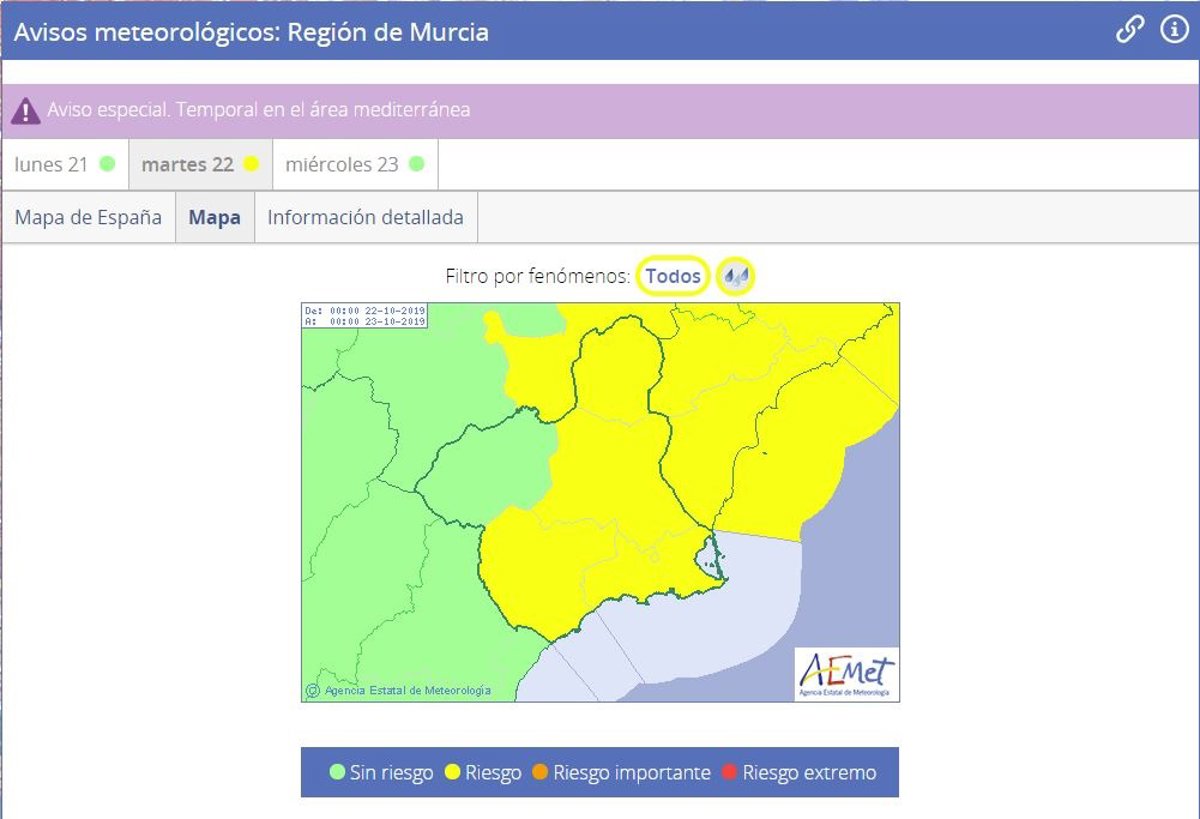Click the yellow dot beside martes 22
Image resolution: width=1200 pixels, height=819 pixels.
(x=251, y=165)
